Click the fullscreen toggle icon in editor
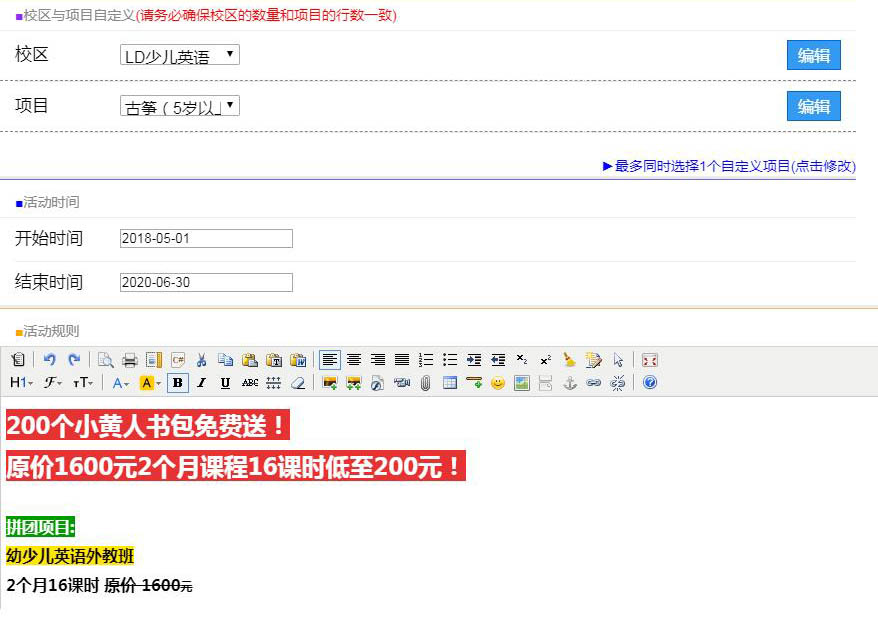Viewport: 878px width, 625px height. (x=650, y=360)
